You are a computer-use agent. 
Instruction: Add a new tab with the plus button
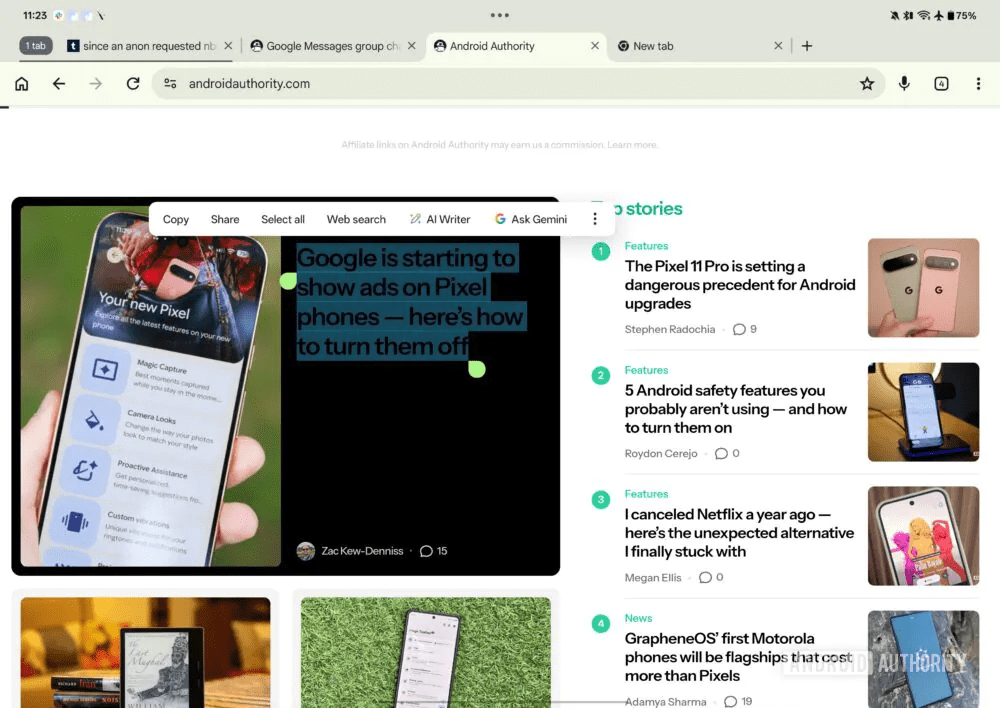click(807, 46)
